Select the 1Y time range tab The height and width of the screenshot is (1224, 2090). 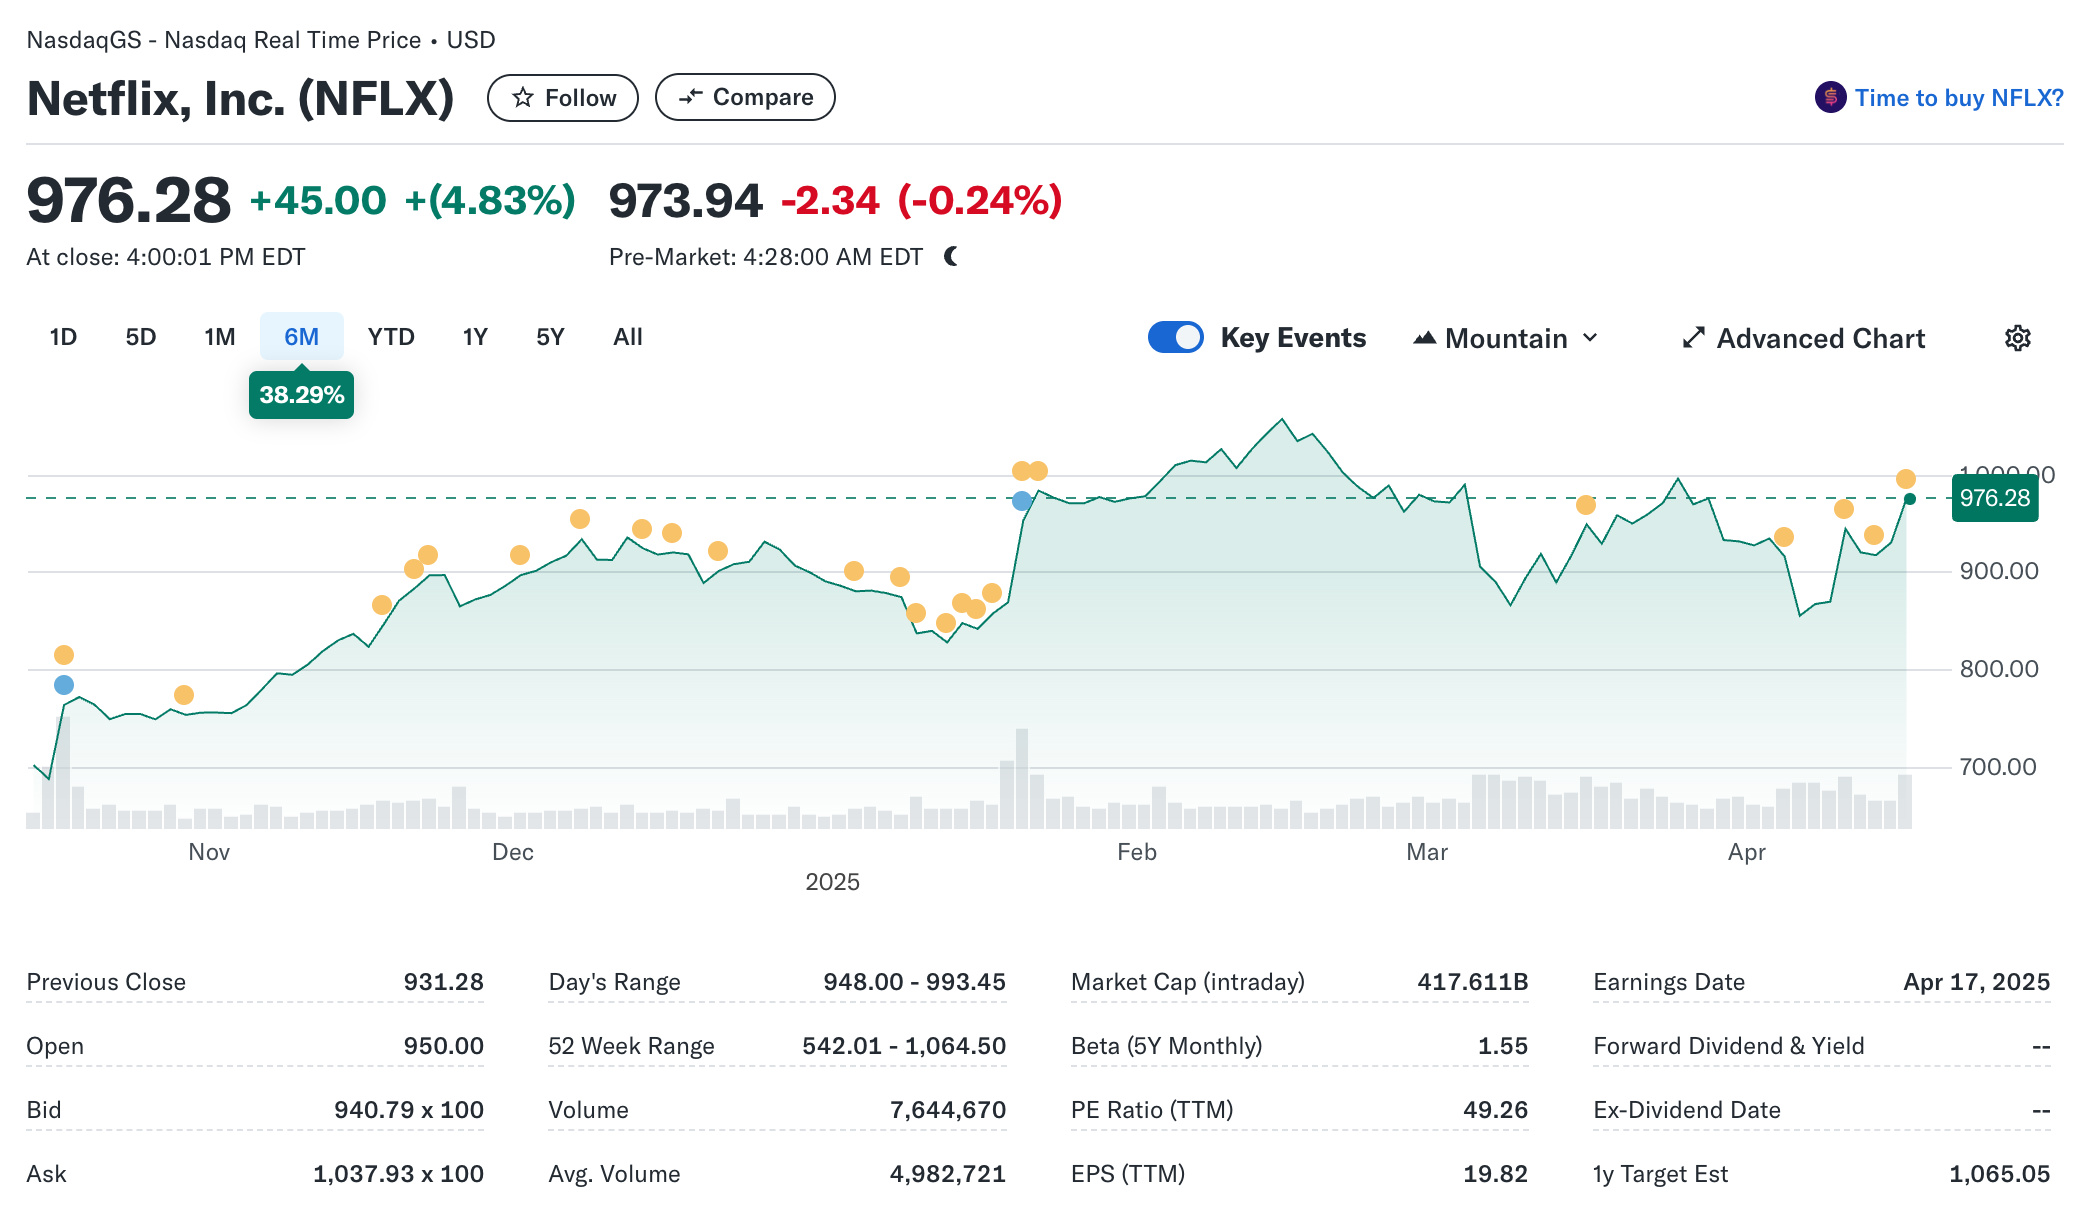[x=475, y=337]
